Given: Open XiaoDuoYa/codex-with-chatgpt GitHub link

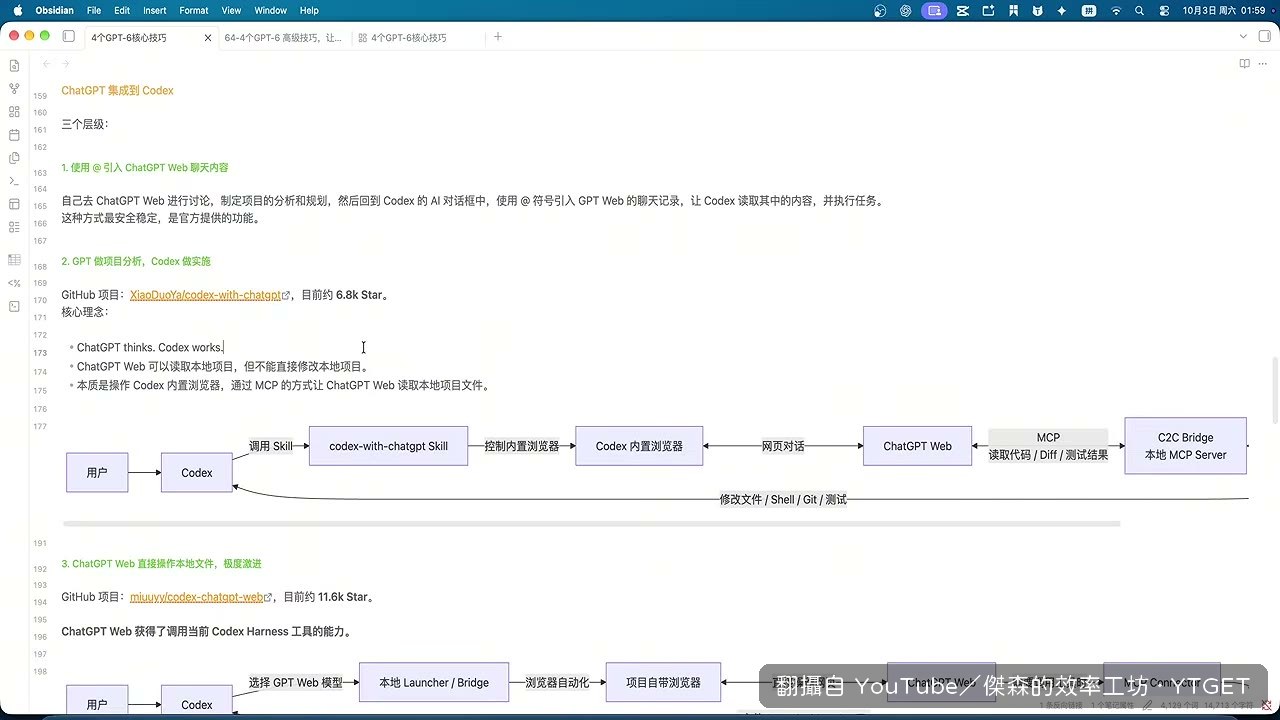Looking at the screenshot, I should pos(206,295).
